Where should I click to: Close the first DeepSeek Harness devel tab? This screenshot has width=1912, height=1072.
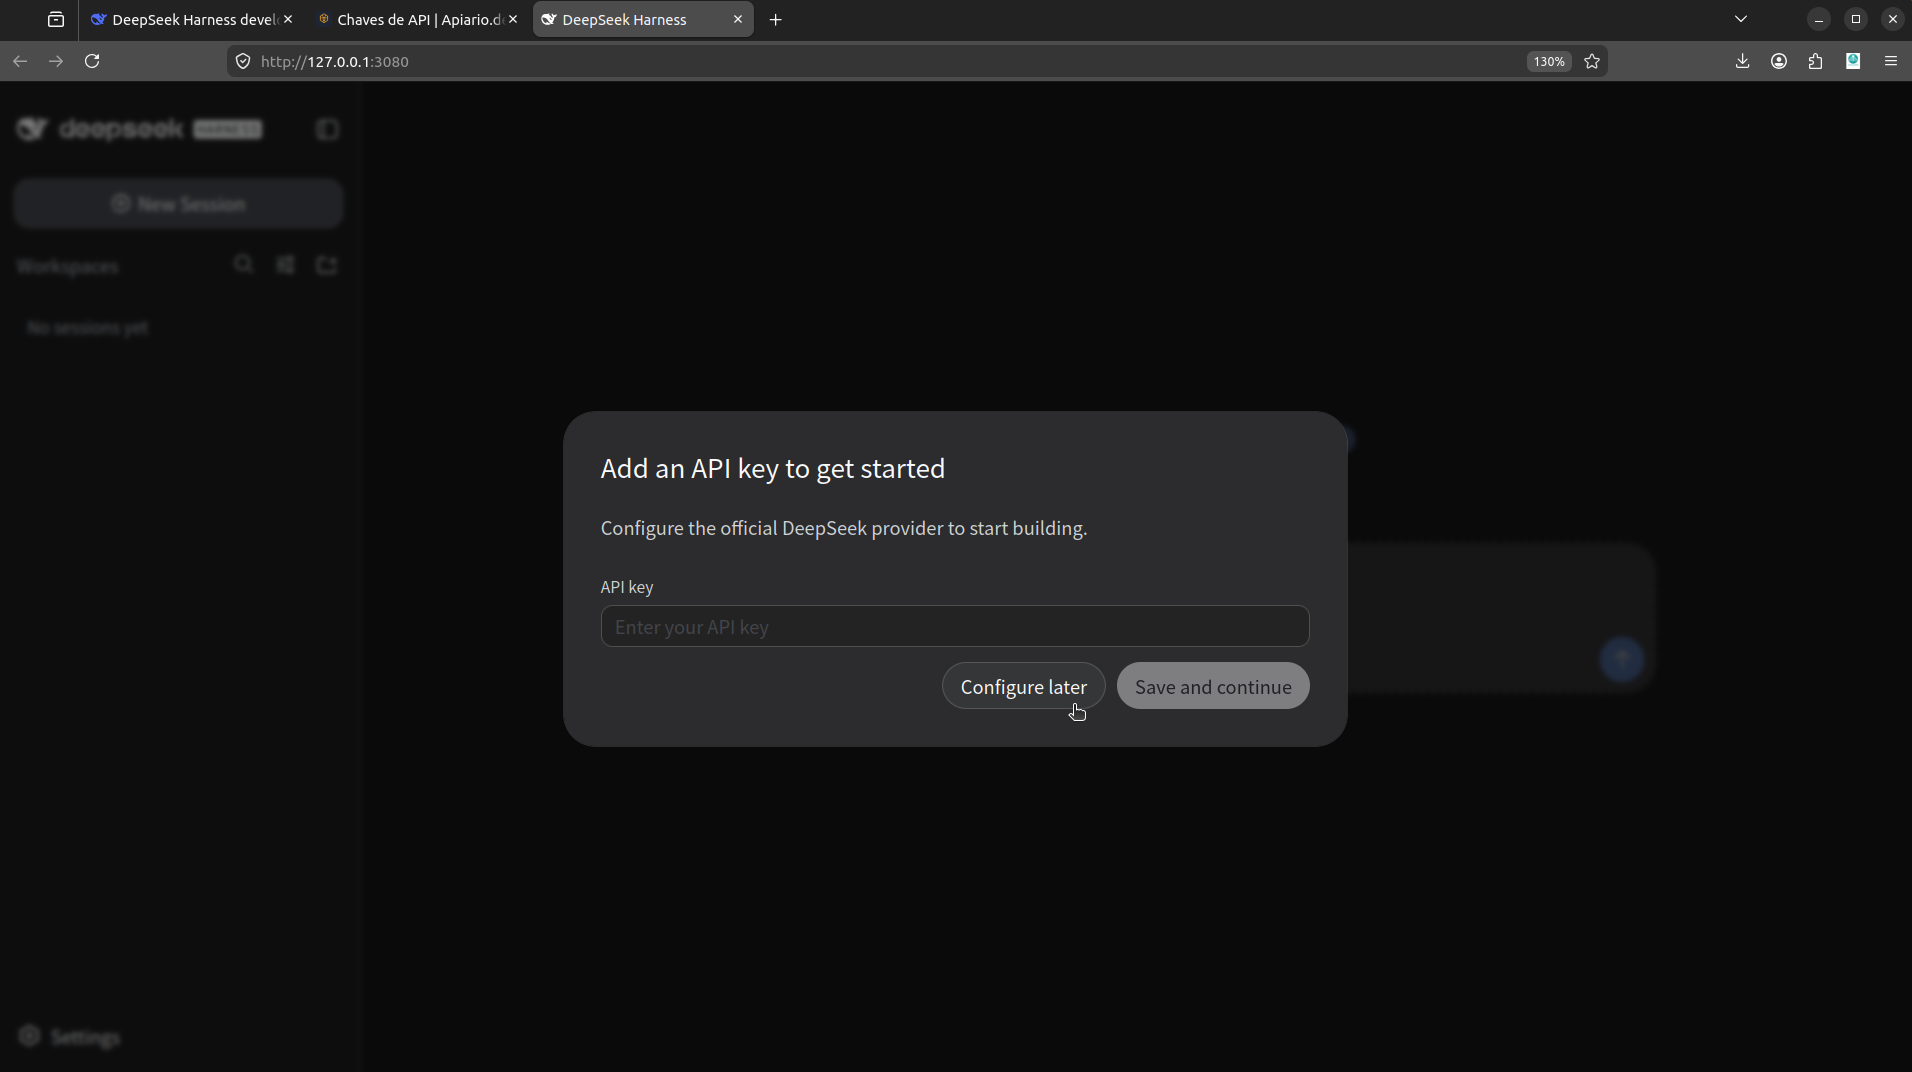[288, 19]
